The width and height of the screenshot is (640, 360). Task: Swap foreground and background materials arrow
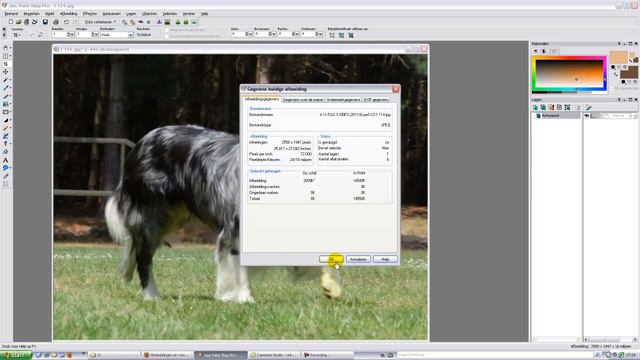616,74
